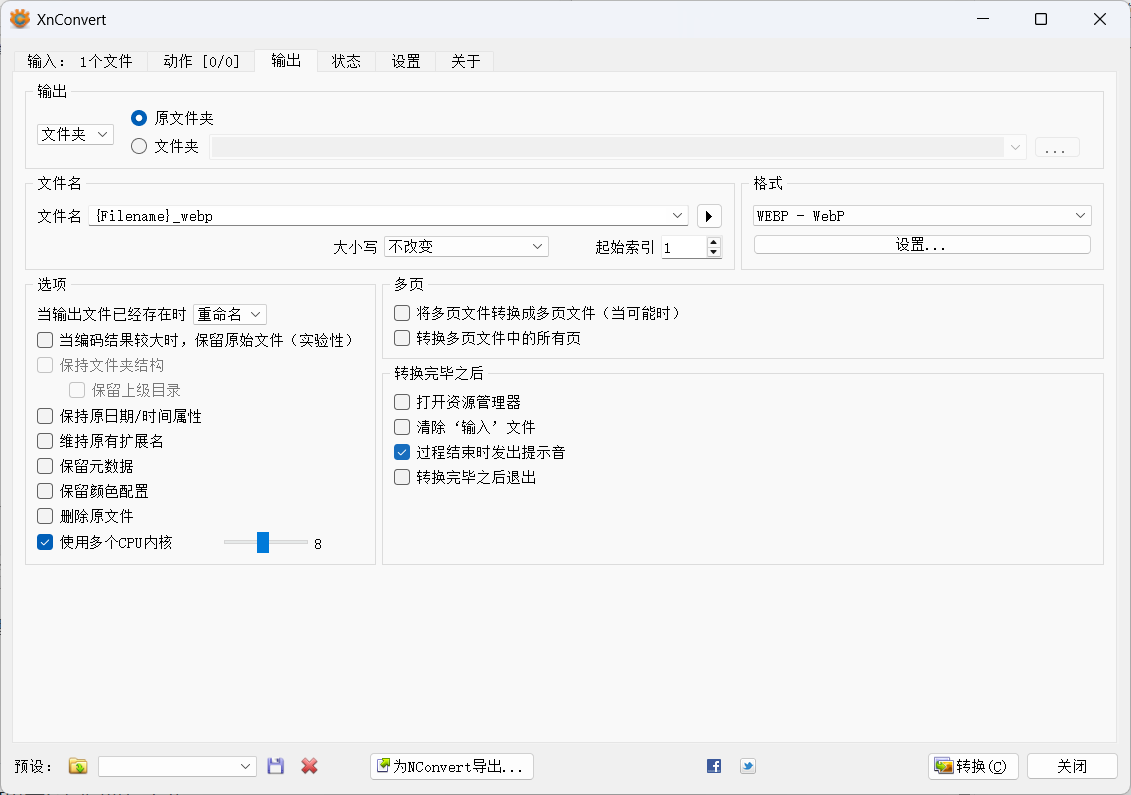Switch to 动作 [0/0] tab

201,61
